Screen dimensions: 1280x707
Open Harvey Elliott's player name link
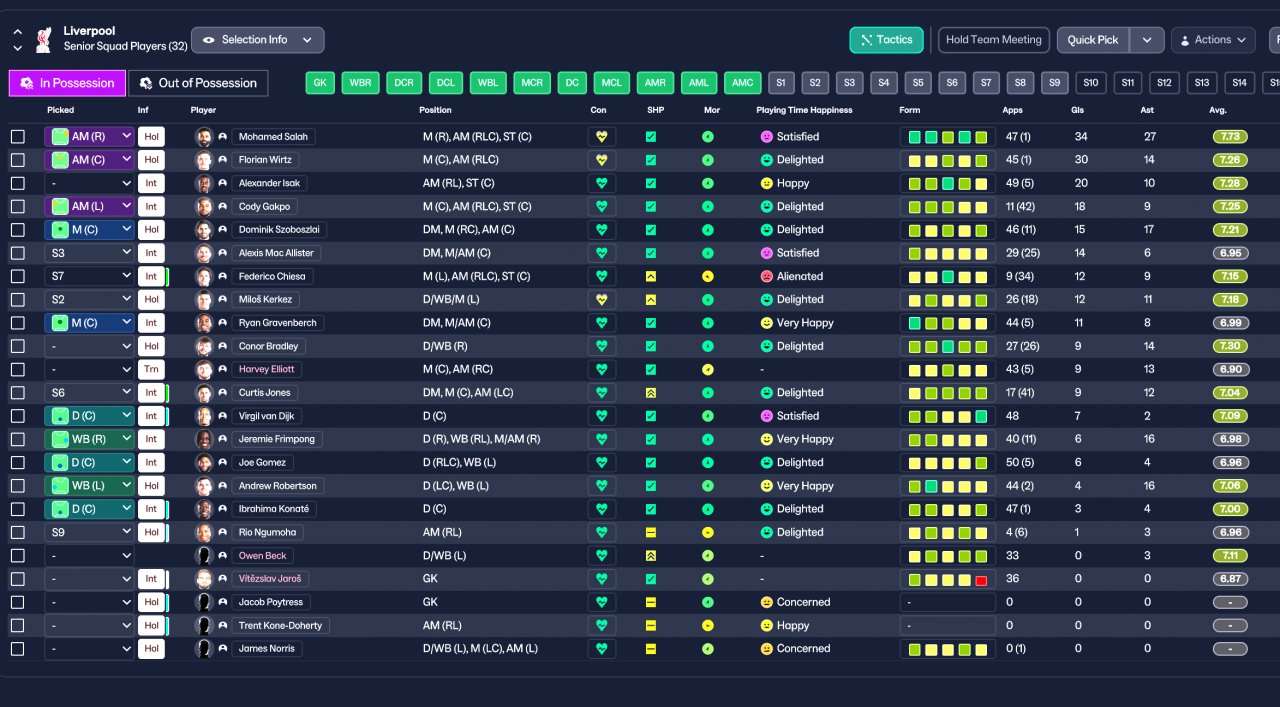tap(266, 369)
